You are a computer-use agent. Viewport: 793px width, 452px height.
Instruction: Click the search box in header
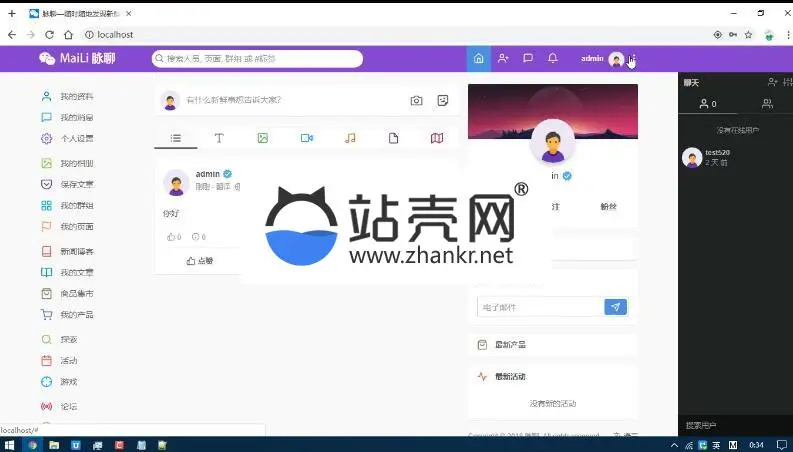tap(257, 59)
